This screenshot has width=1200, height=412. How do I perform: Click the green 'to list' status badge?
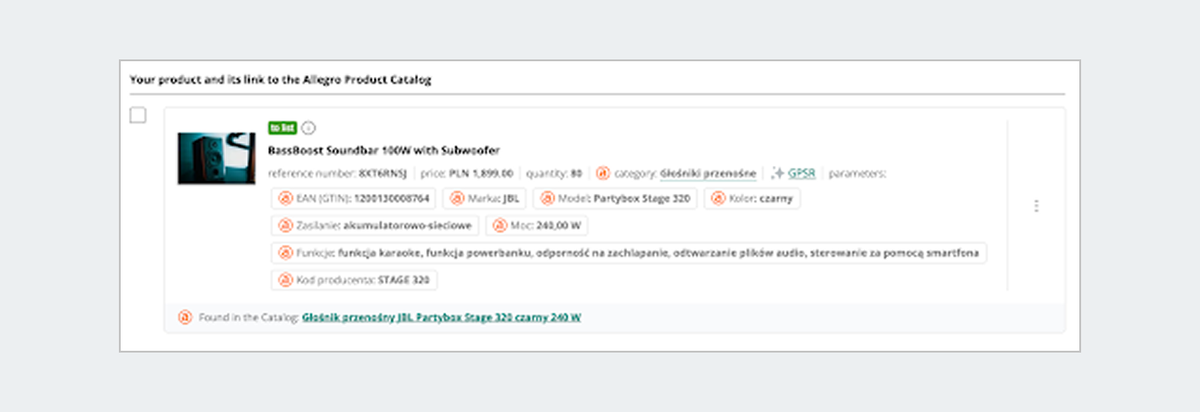point(282,128)
